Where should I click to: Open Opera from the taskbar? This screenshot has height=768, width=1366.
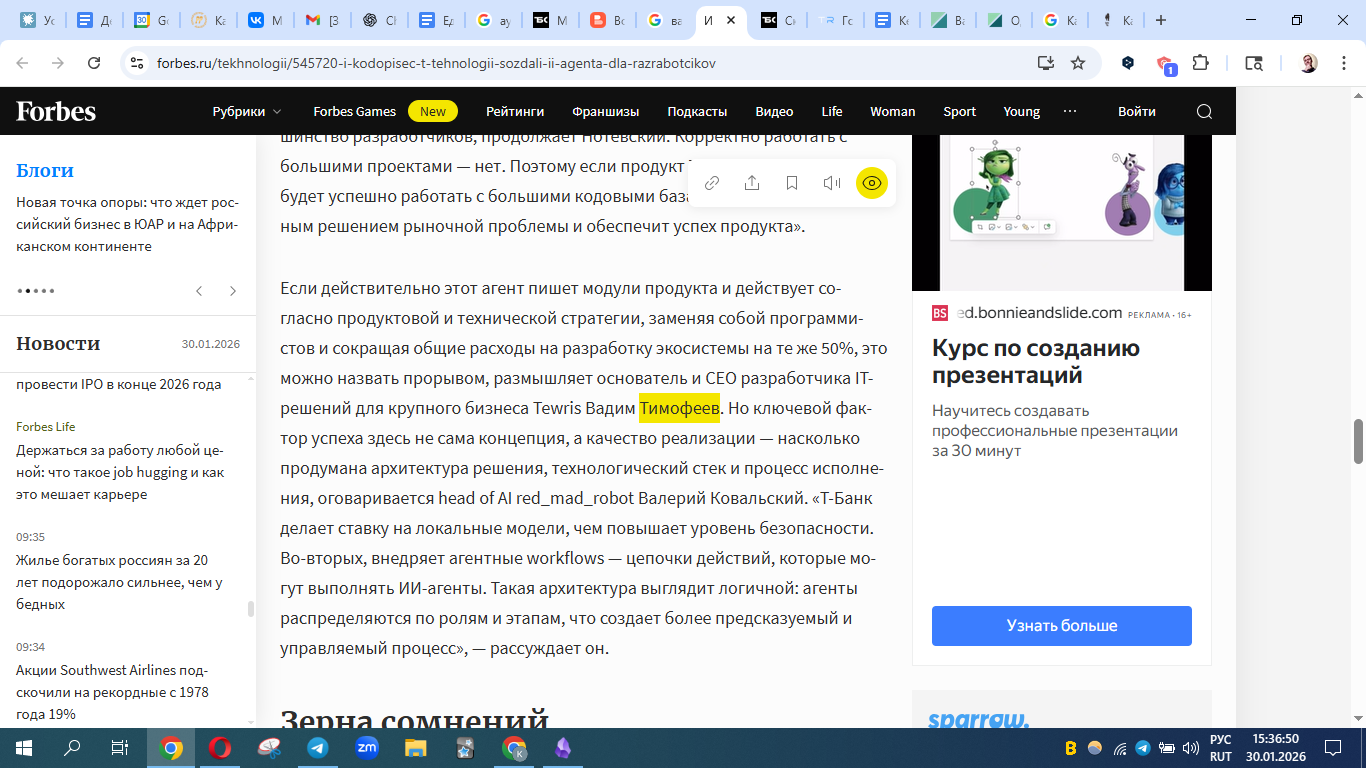pos(220,748)
